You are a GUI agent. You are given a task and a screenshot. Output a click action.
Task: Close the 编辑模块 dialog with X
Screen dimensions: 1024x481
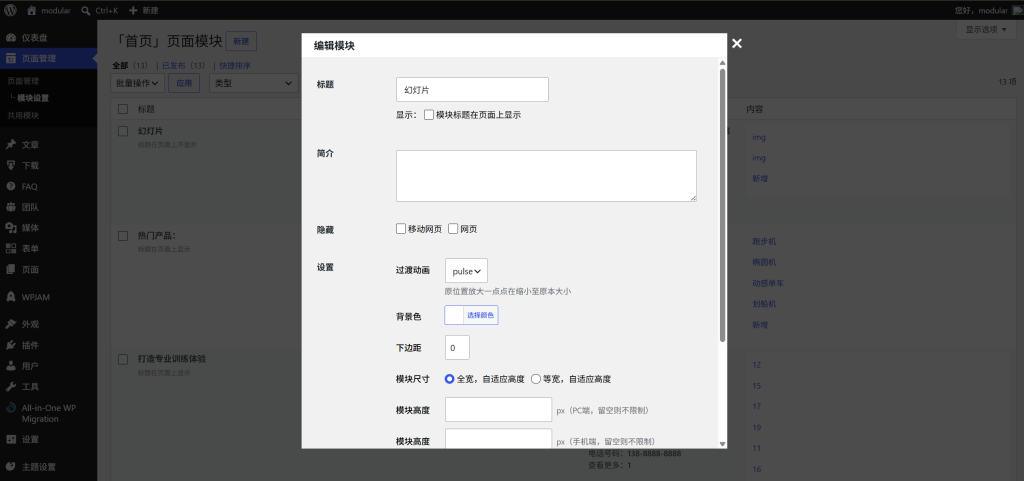[x=737, y=44]
